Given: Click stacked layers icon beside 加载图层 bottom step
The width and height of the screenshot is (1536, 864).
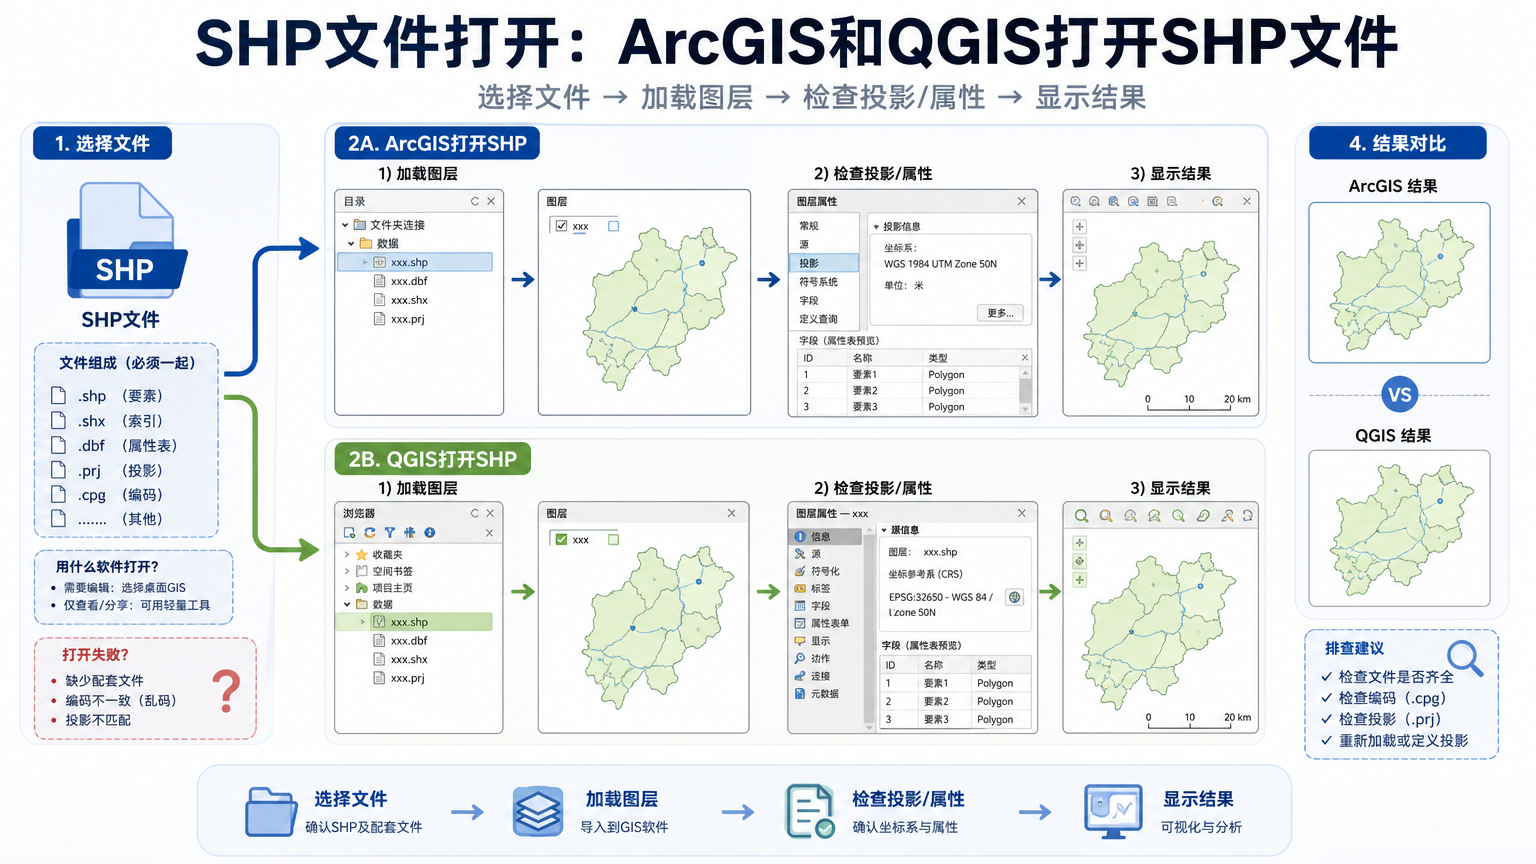Looking at the screenshot, I should tap(538, 811).
